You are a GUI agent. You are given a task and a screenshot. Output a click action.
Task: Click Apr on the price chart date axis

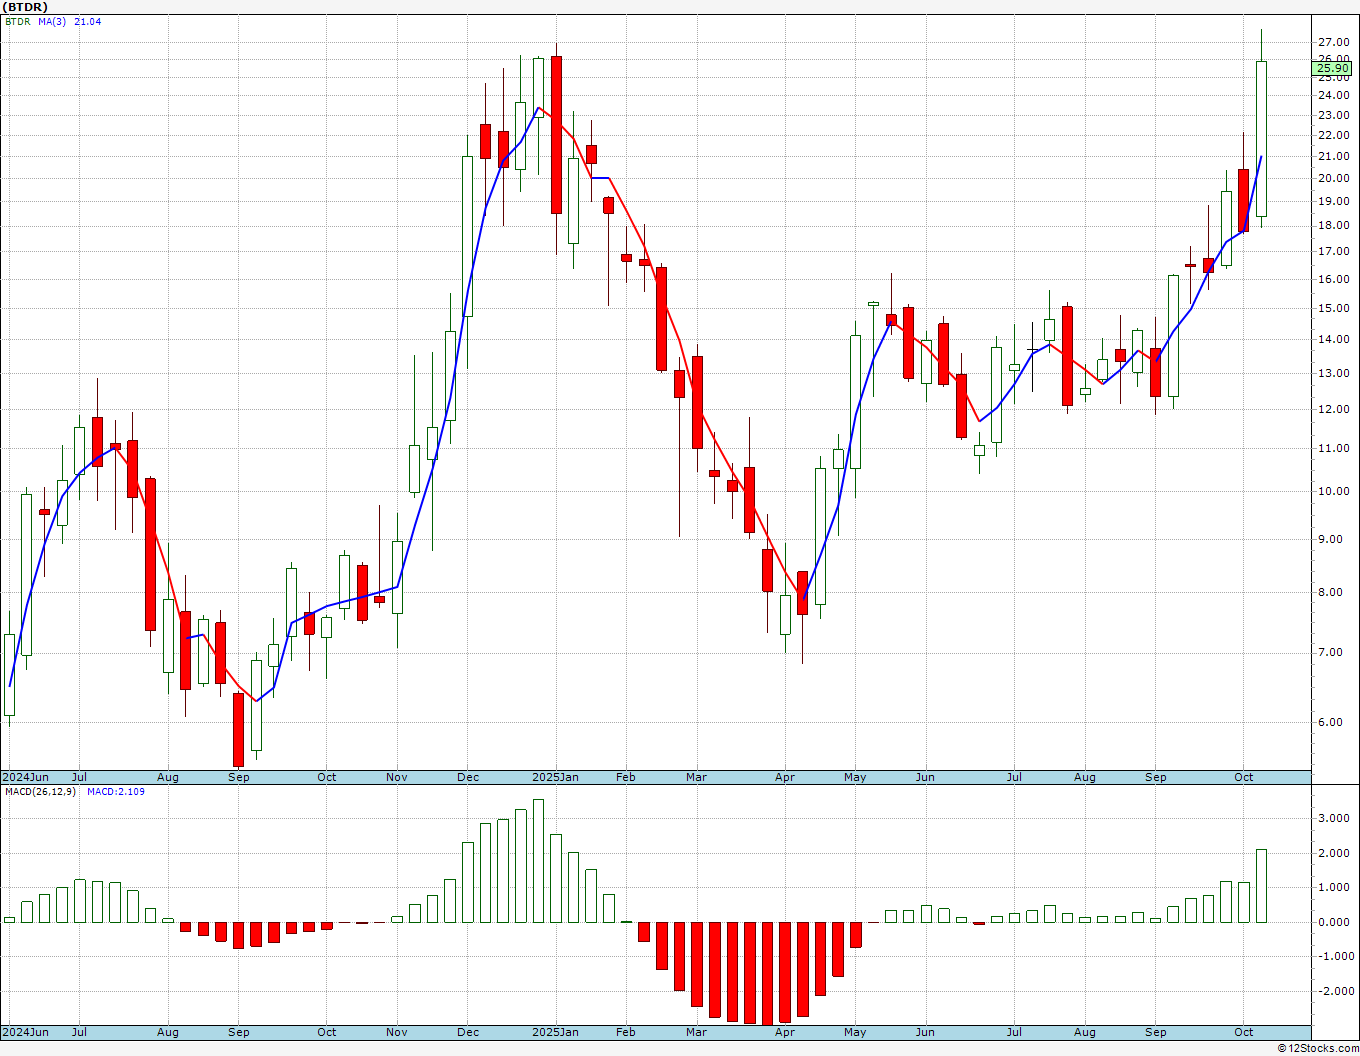(785, 777)
